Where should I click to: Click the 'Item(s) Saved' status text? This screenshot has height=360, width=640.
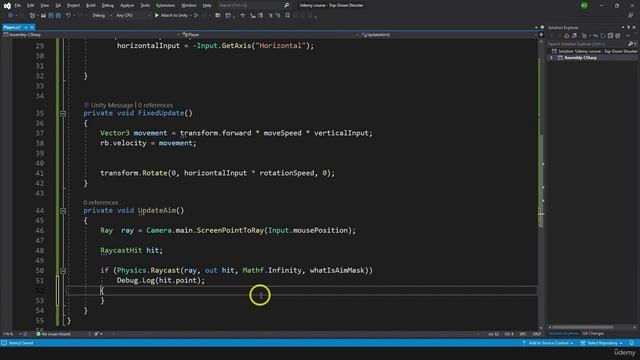coord(21,343)
